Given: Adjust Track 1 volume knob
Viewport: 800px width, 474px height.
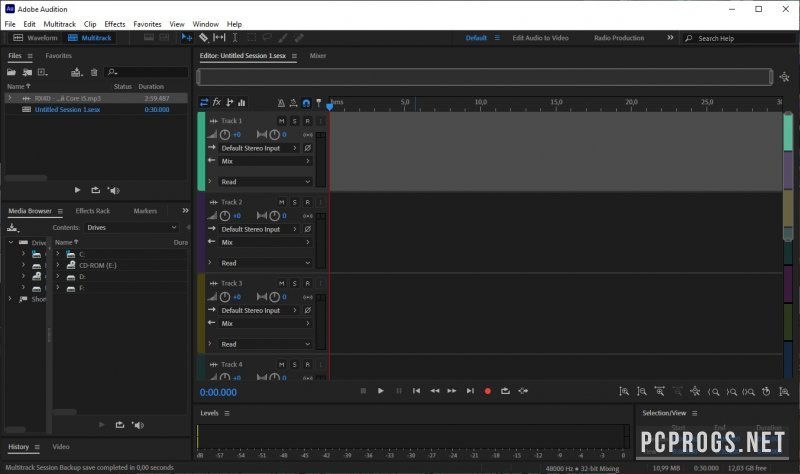Looking at the screenshot, I should (x=224, y=135).
